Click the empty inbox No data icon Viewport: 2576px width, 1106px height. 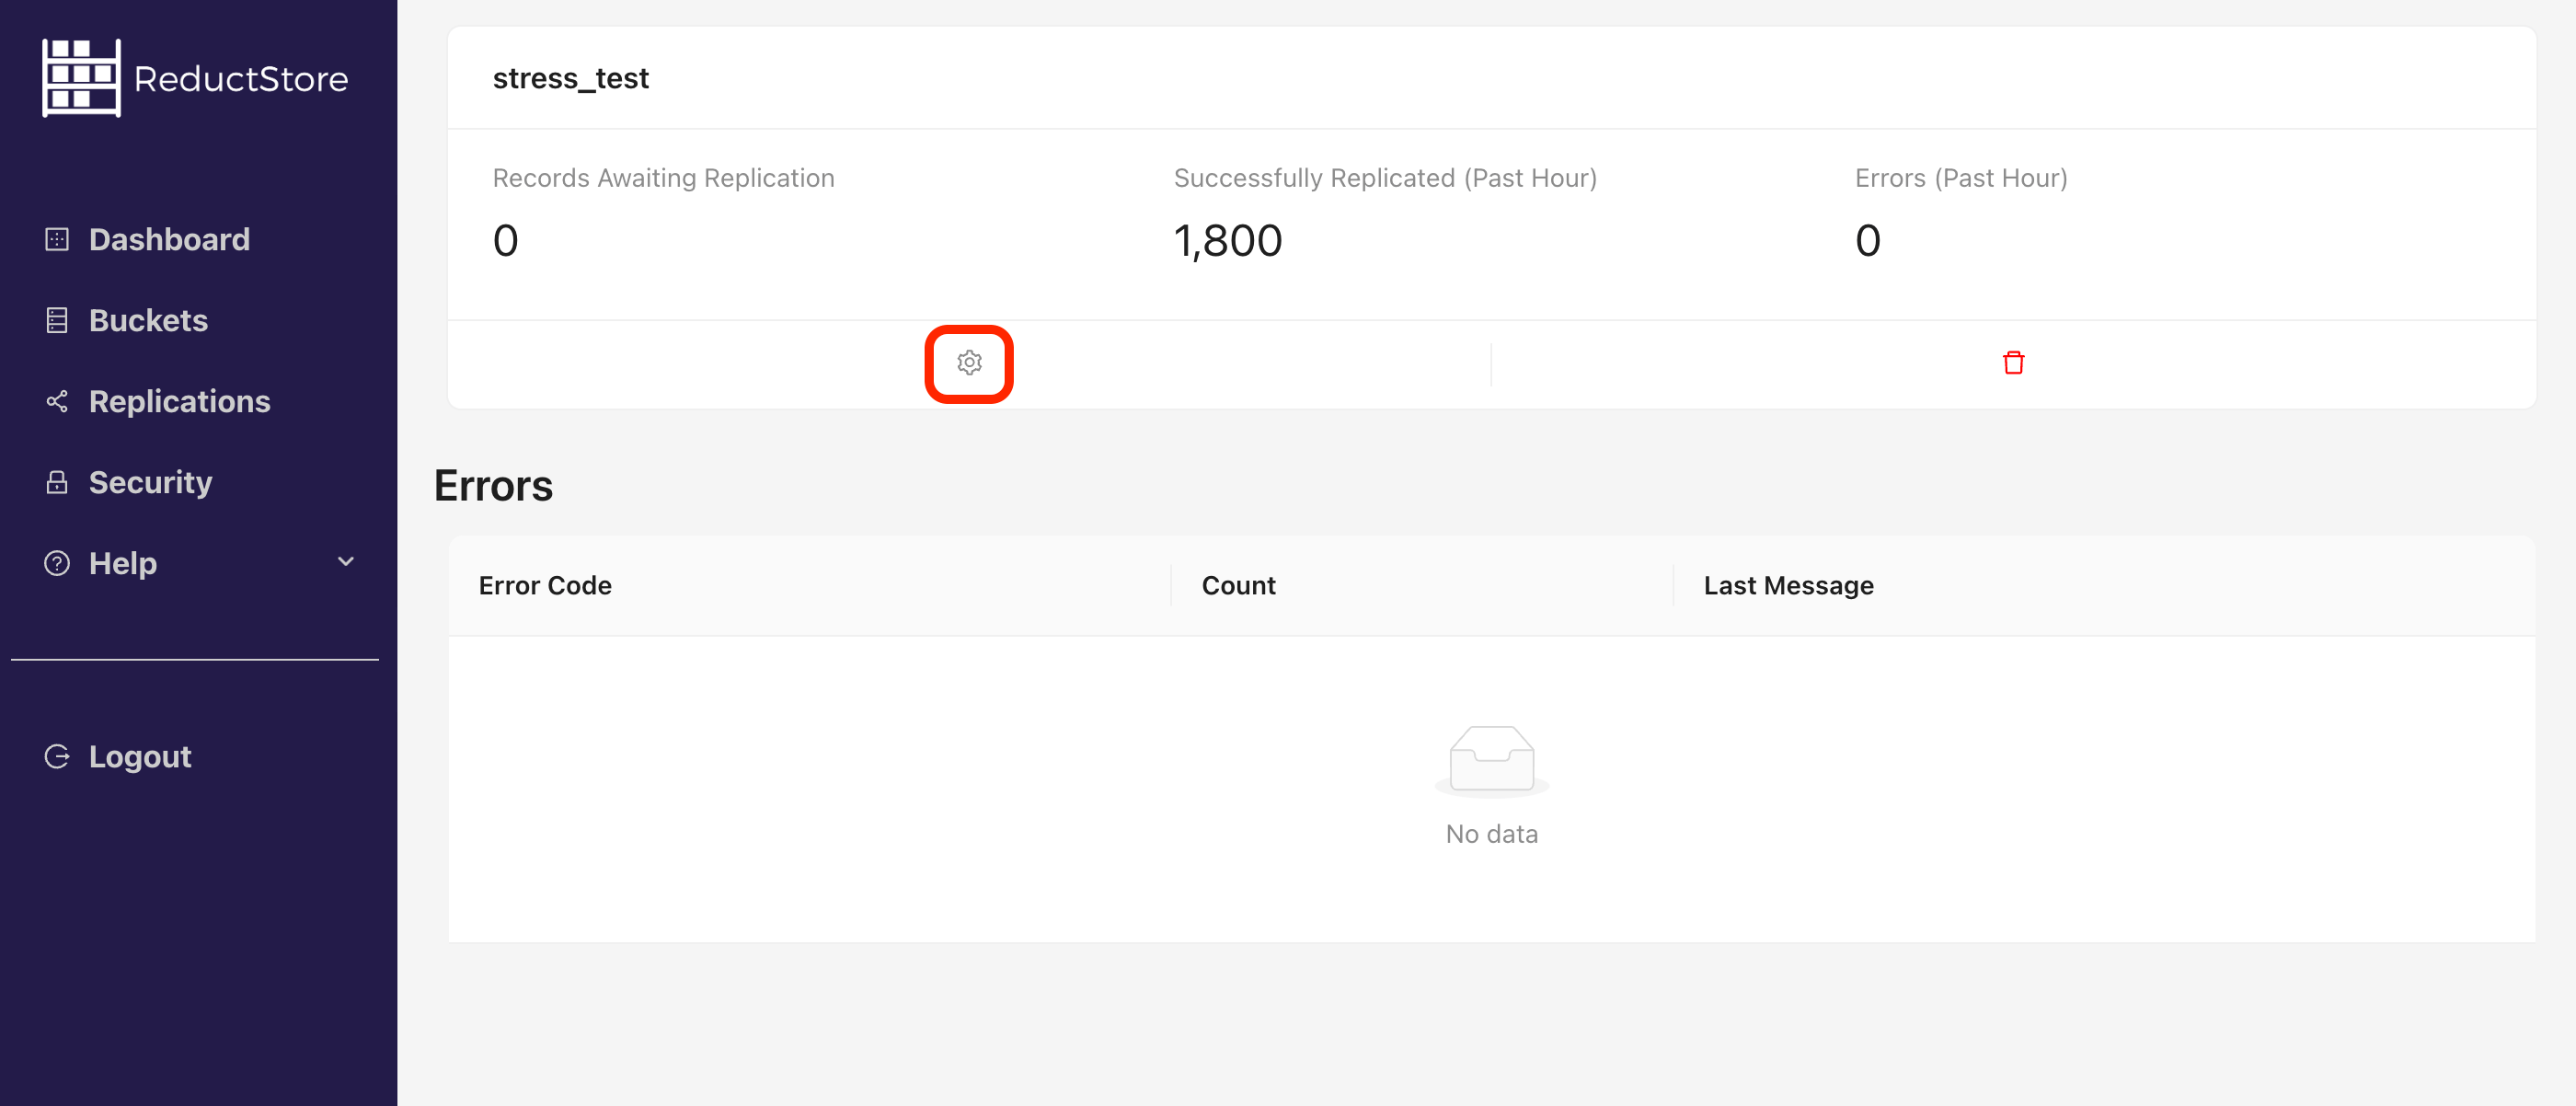tap(1491, 759)
